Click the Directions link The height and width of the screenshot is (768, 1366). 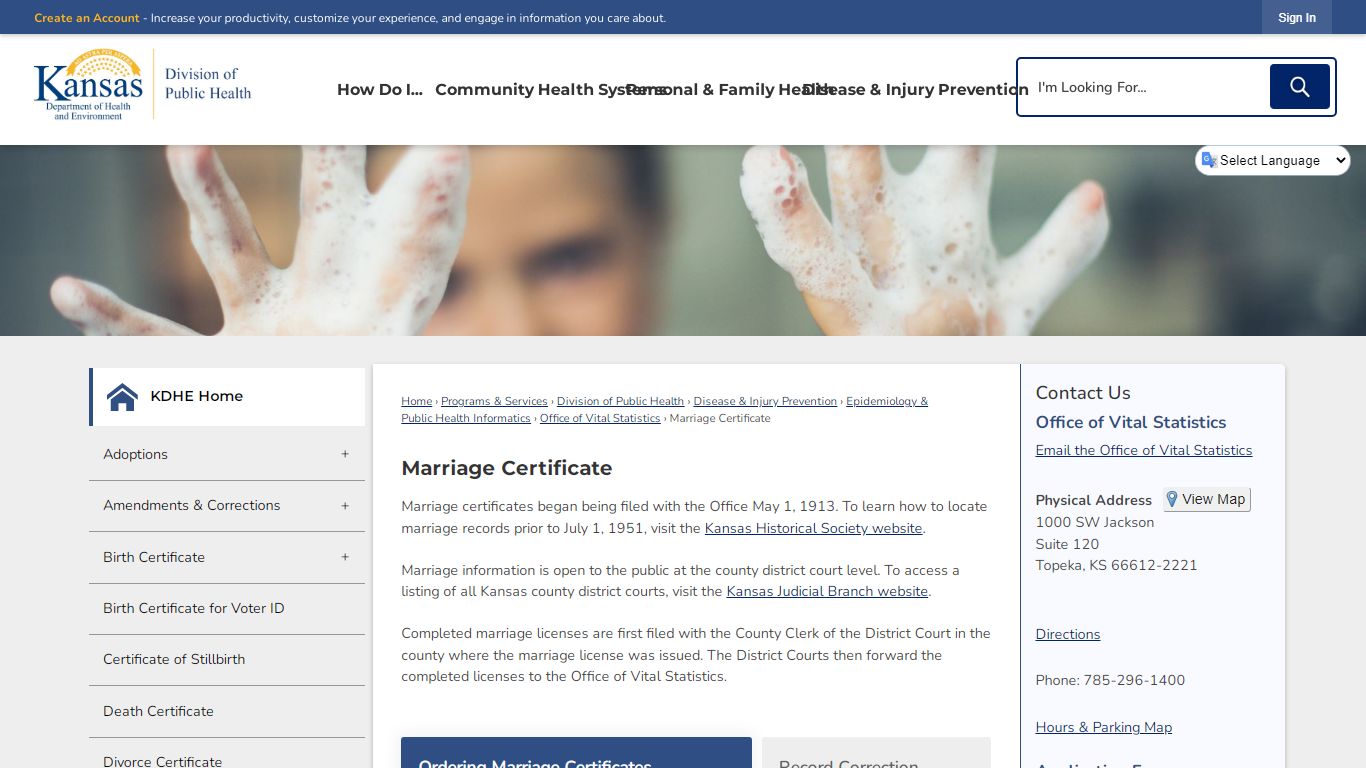coord(1068,634)
